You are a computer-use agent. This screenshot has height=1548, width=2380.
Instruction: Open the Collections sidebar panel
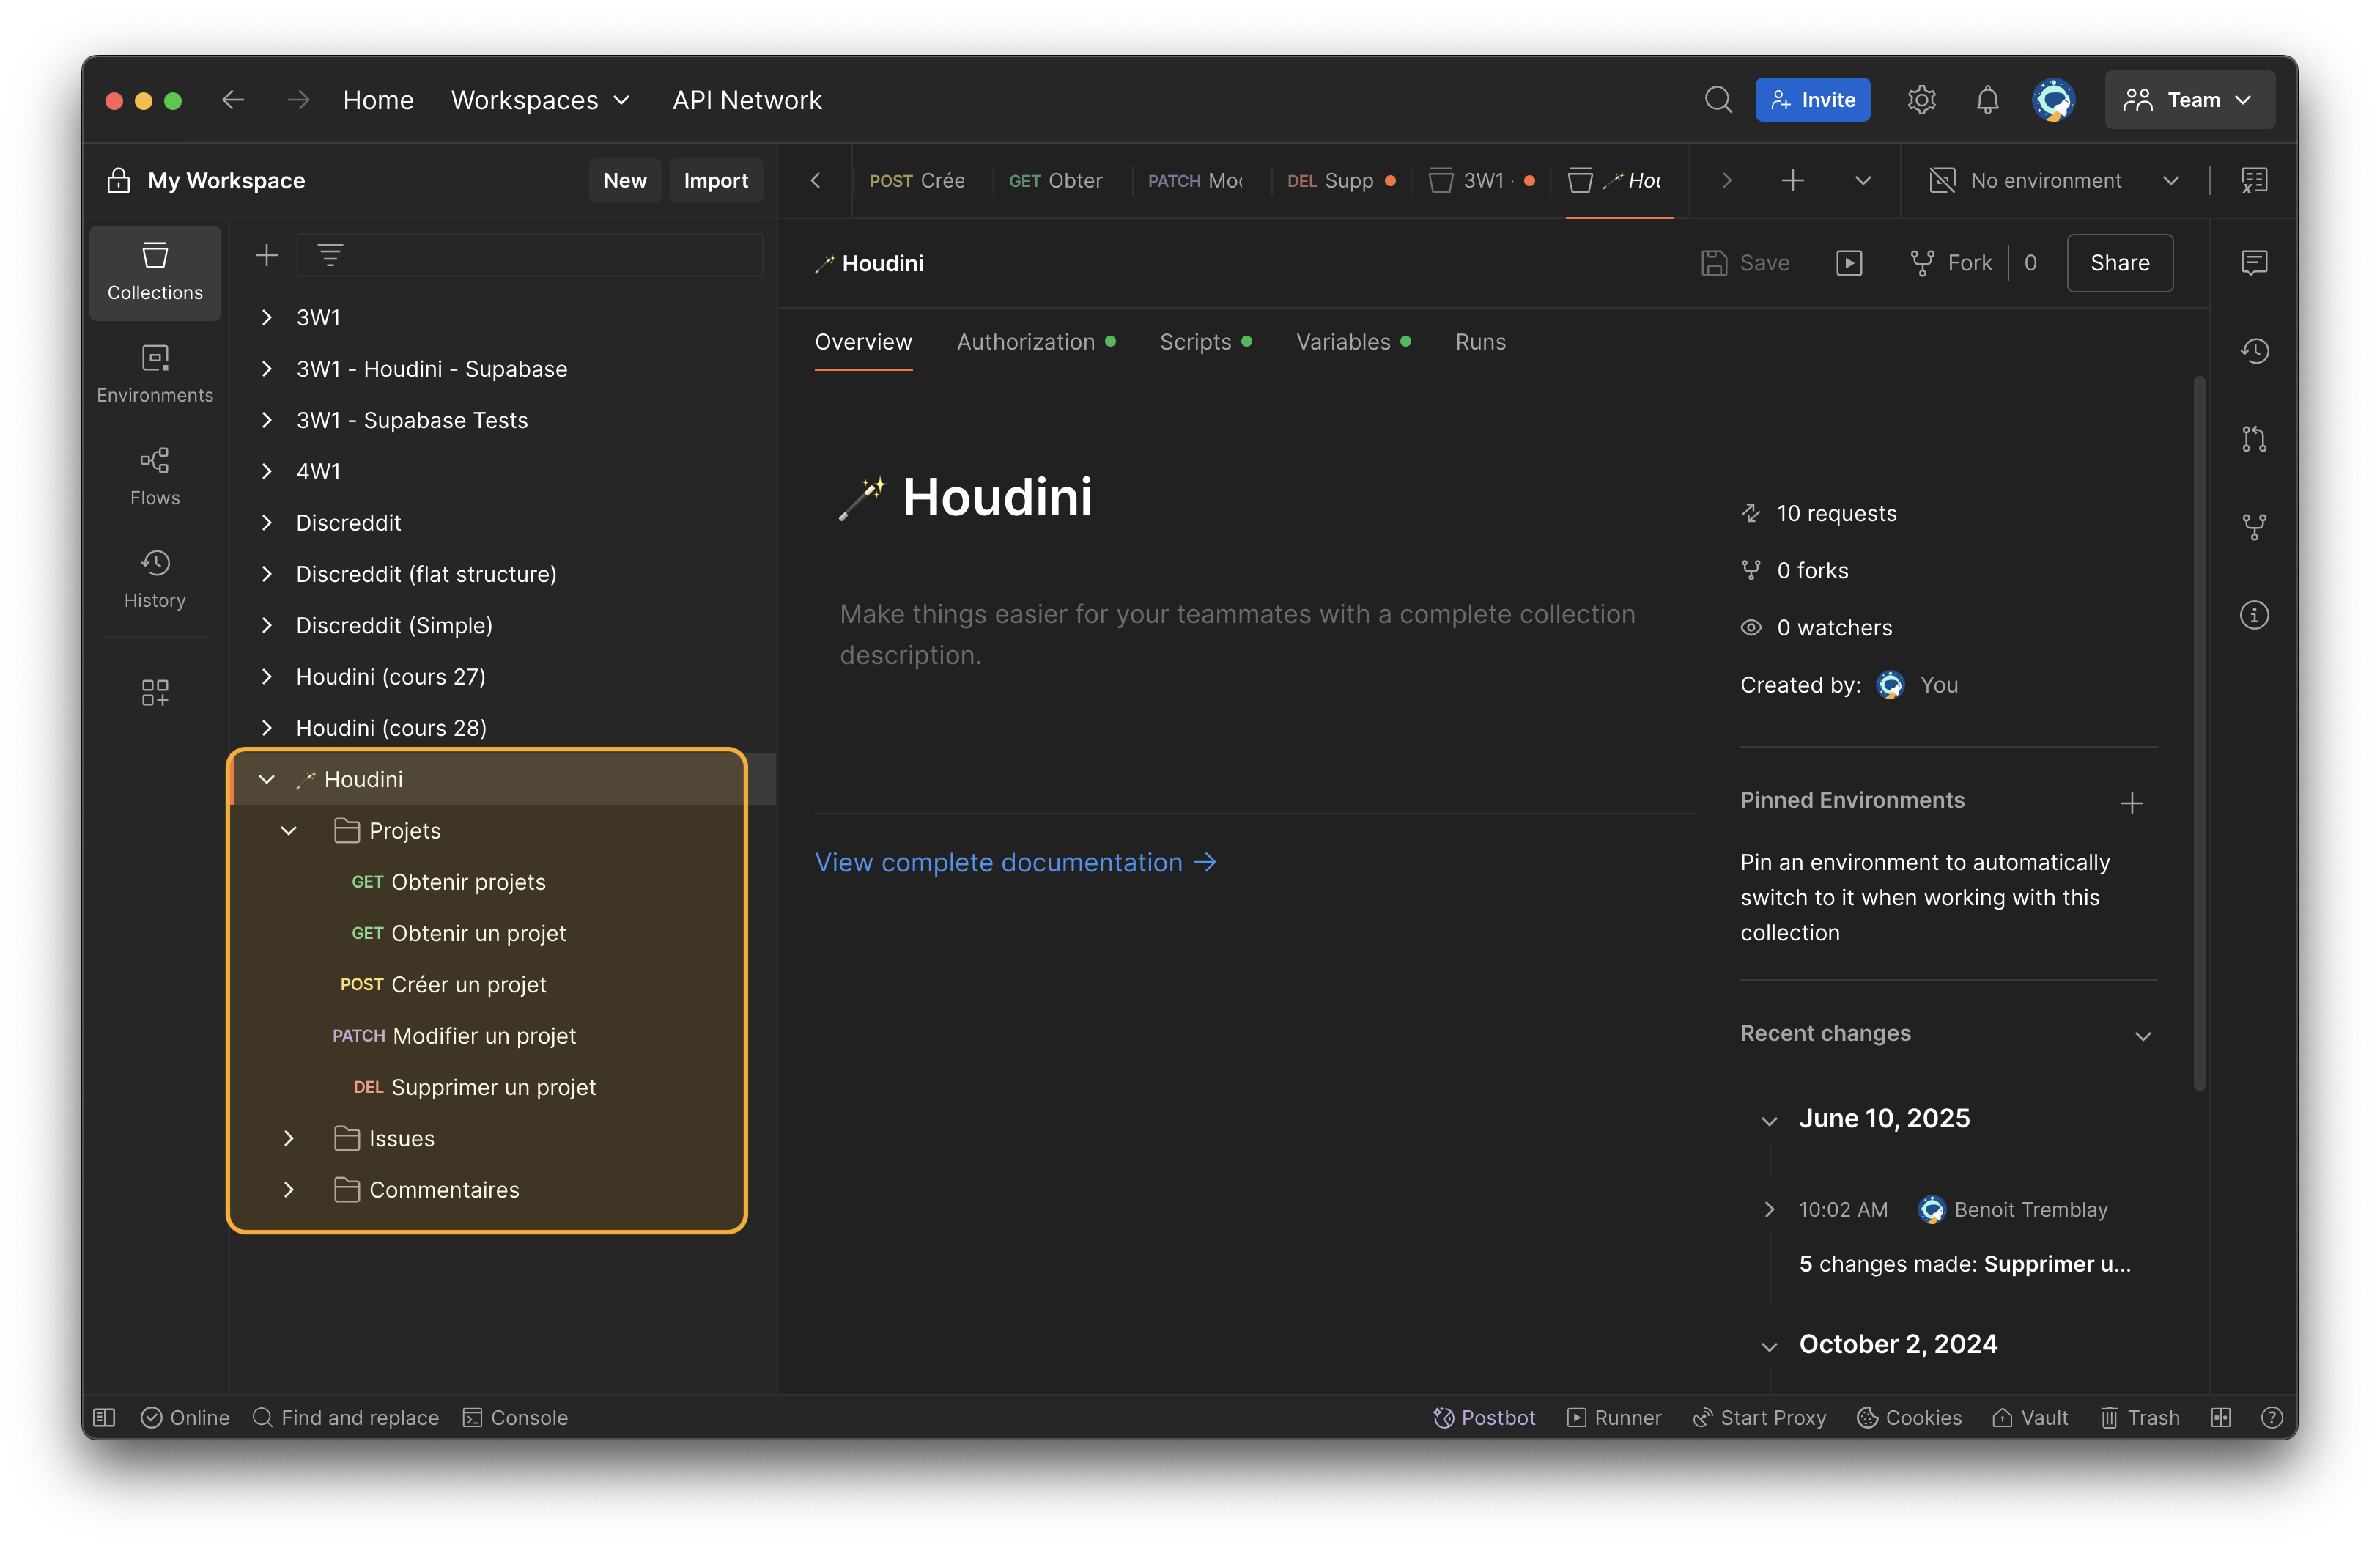(155, 272)
